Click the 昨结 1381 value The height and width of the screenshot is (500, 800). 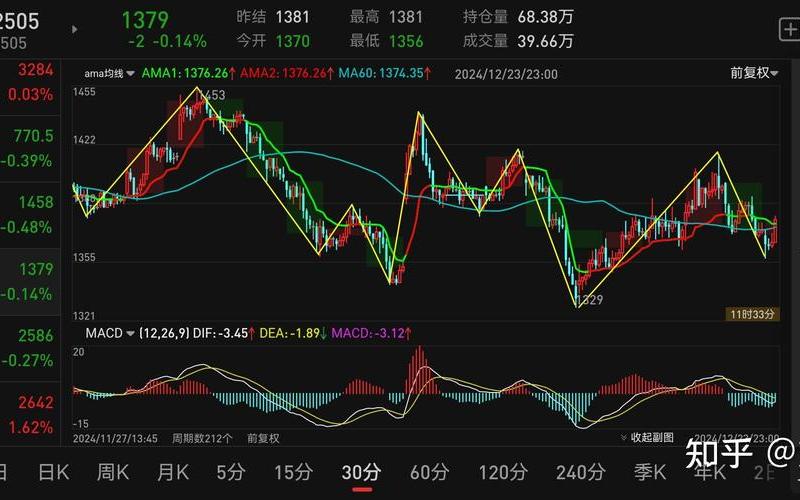(x=273, y=17)
